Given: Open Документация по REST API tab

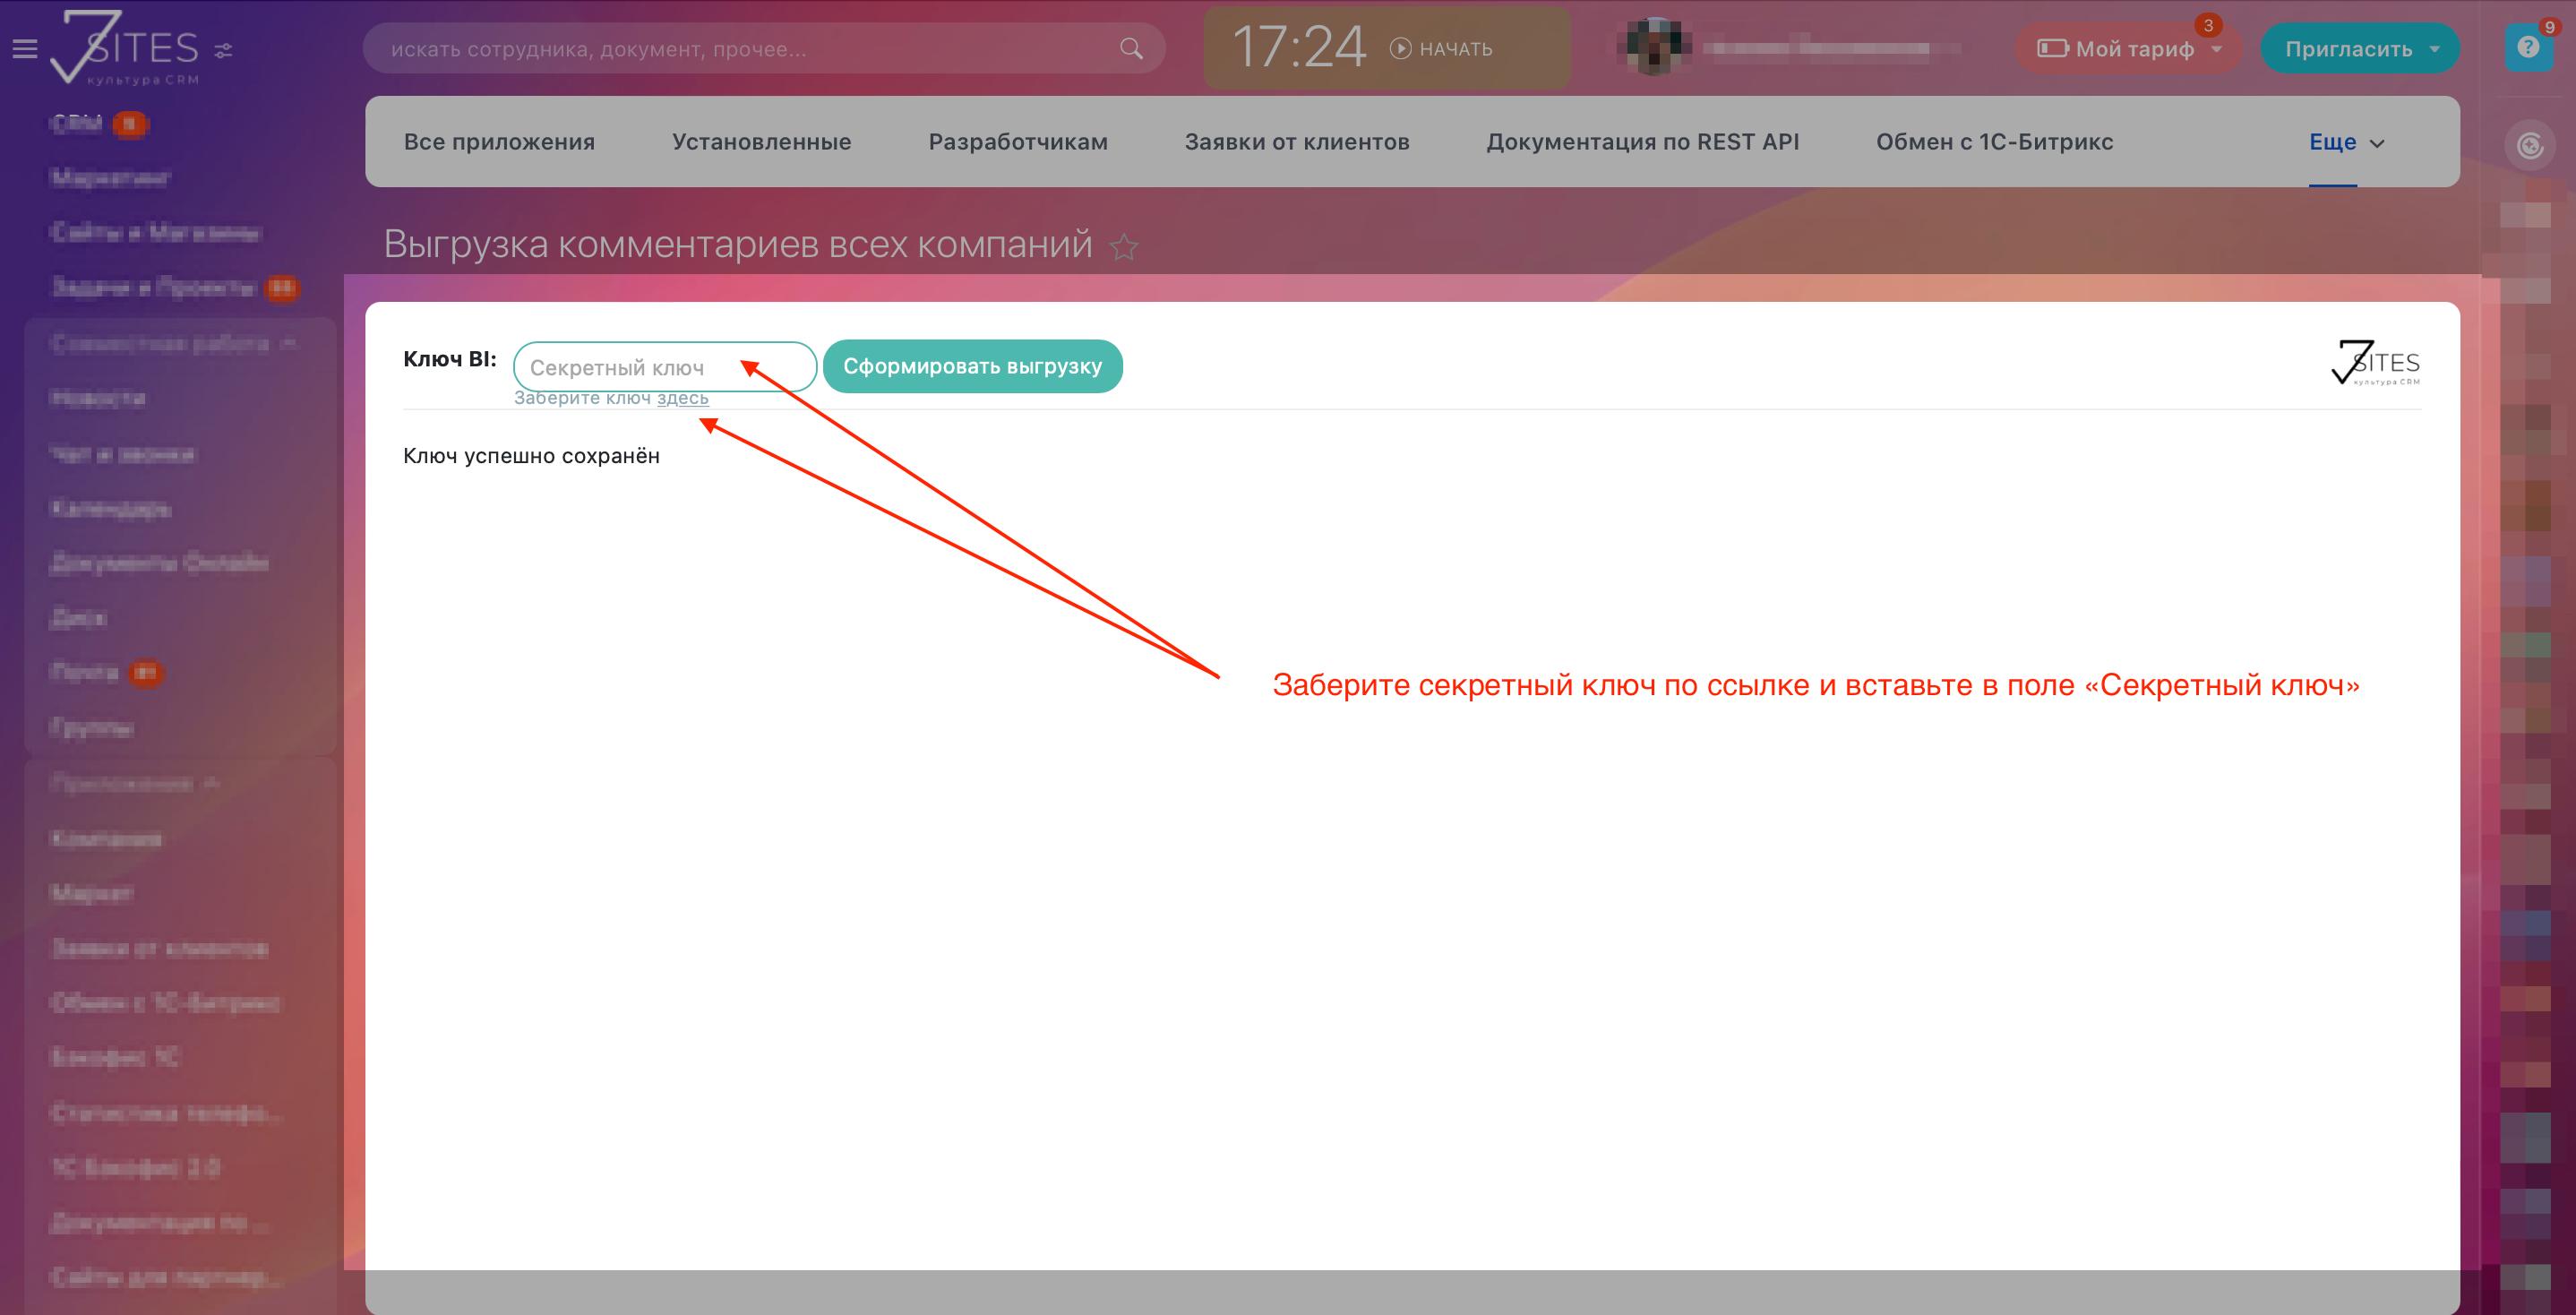Looking at the screenshot, I should click(x=1642, y=142).
